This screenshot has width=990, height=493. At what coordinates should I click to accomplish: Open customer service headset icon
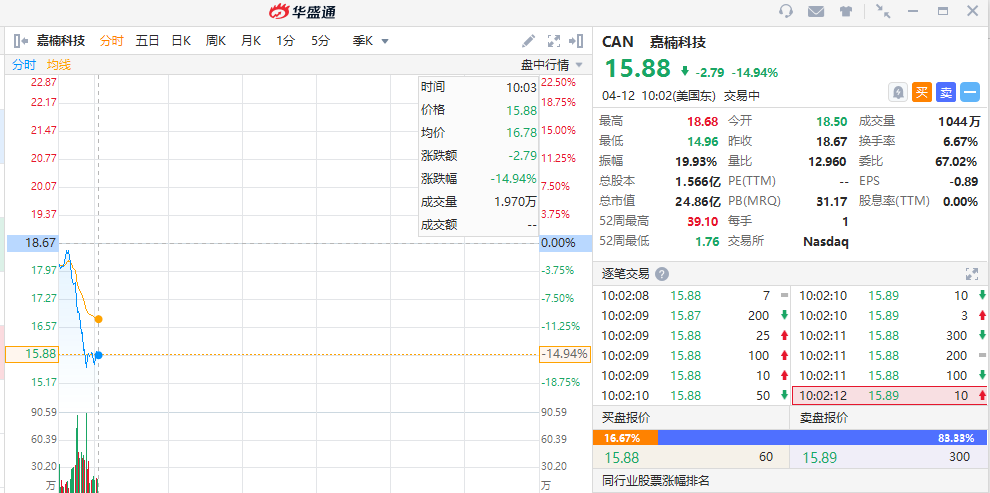point(786,12)
